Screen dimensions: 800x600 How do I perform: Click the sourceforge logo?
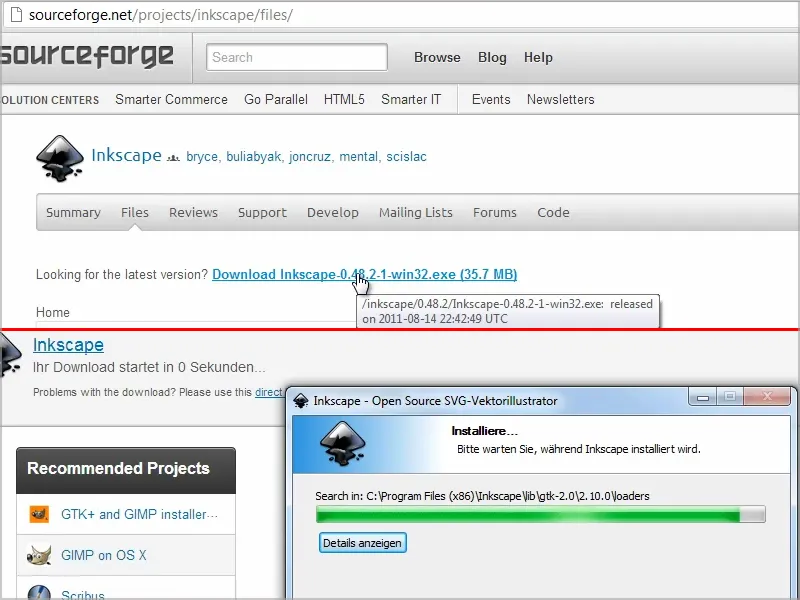87,56
